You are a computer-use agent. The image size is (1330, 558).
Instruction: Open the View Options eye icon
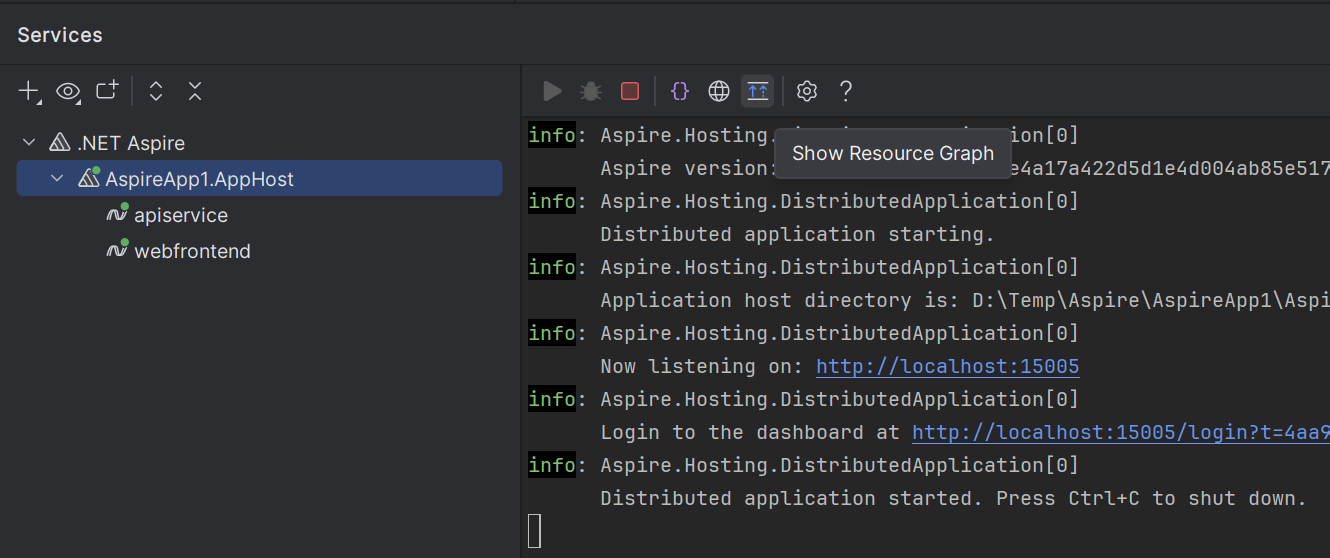(x=68, y=92)
